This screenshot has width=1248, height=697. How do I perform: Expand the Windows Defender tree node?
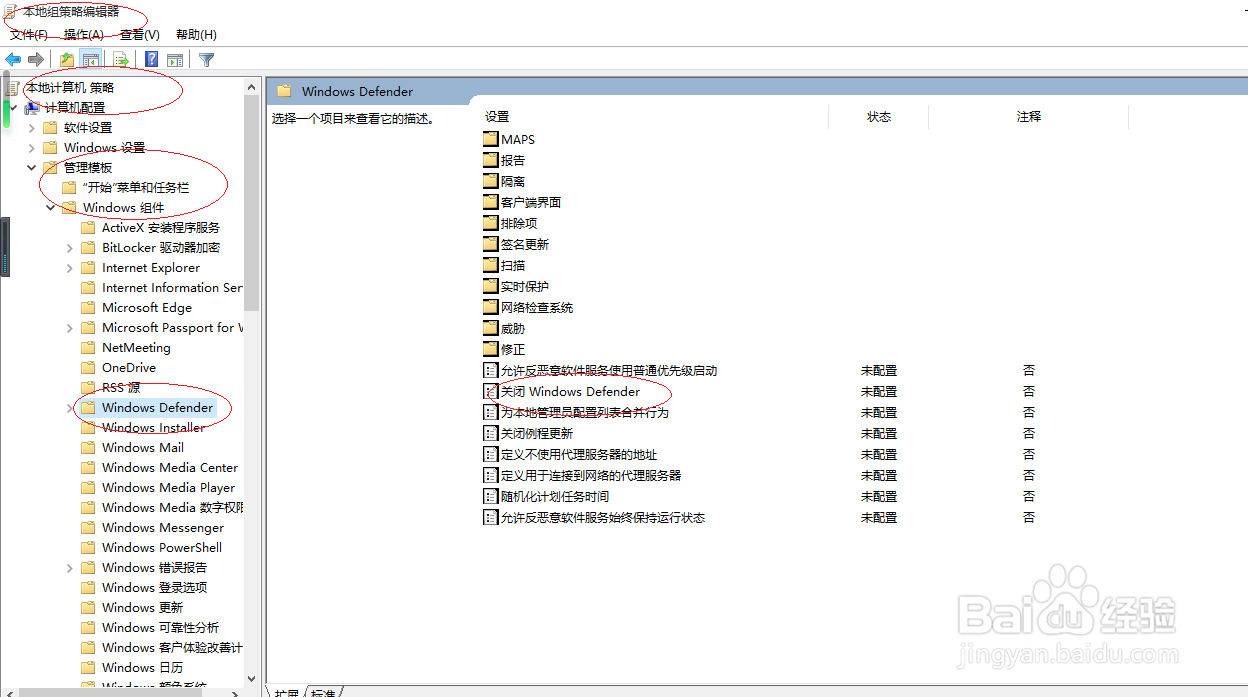pyautogui.click(x=70, y=407)
